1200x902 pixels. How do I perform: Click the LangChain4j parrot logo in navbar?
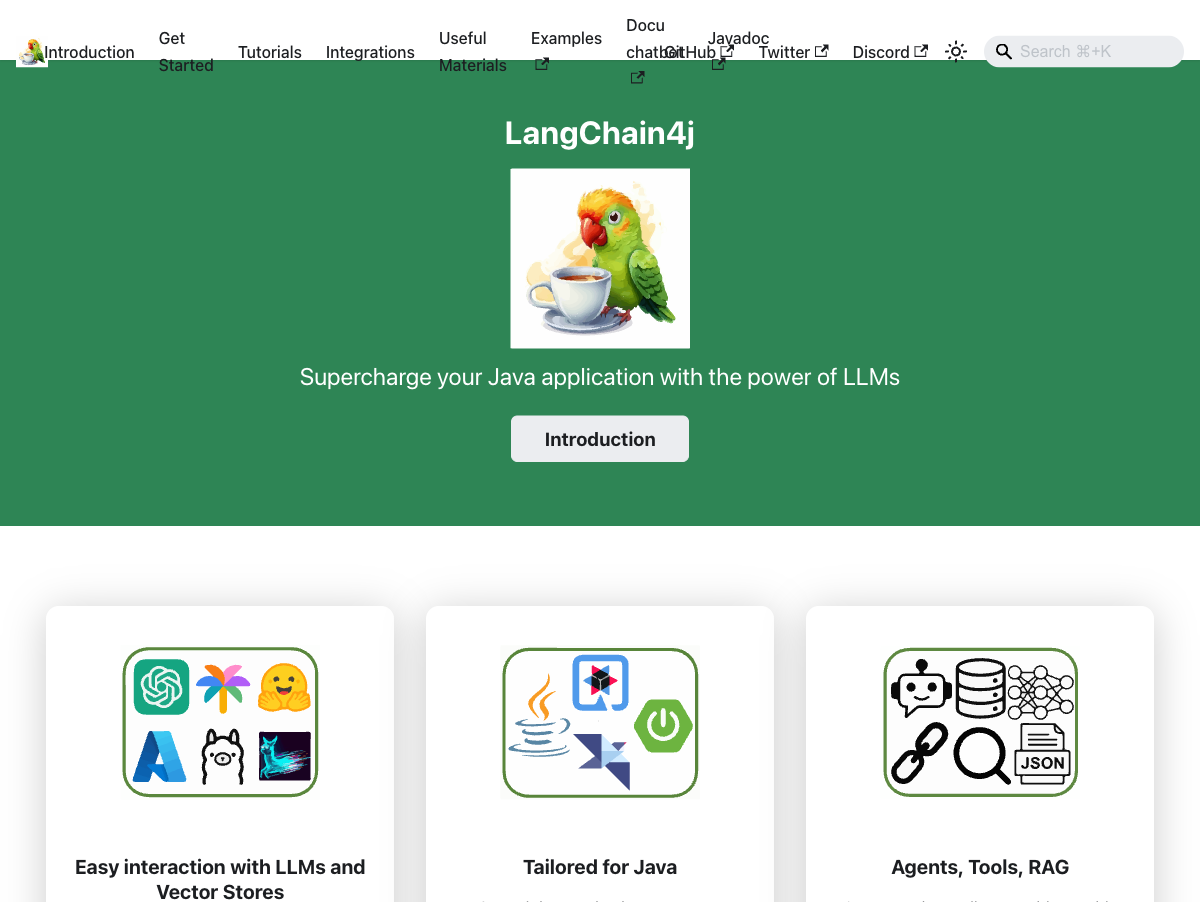pyautogui.click(x=31, y=52)
